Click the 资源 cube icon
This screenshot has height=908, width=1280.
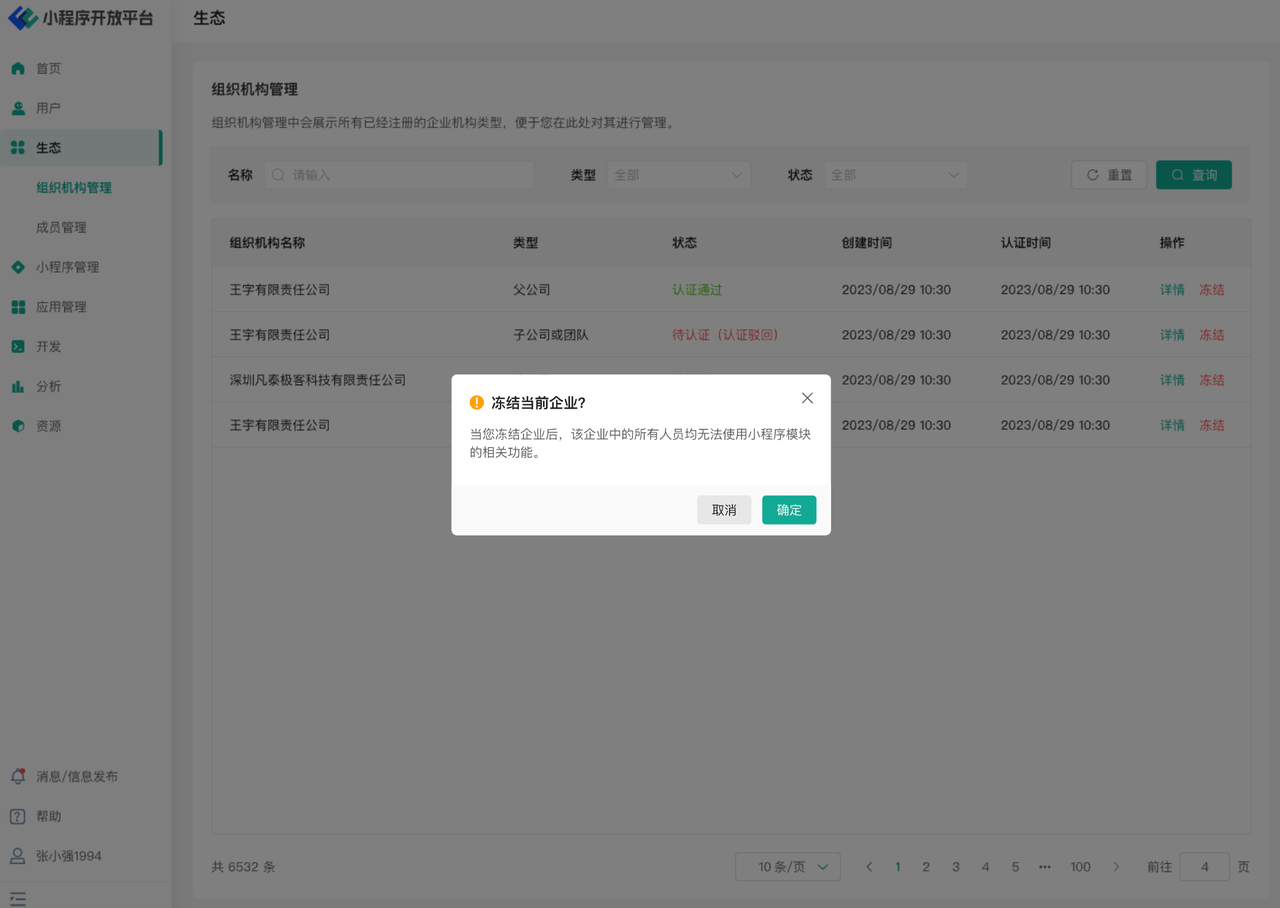(x=18, y=426)
